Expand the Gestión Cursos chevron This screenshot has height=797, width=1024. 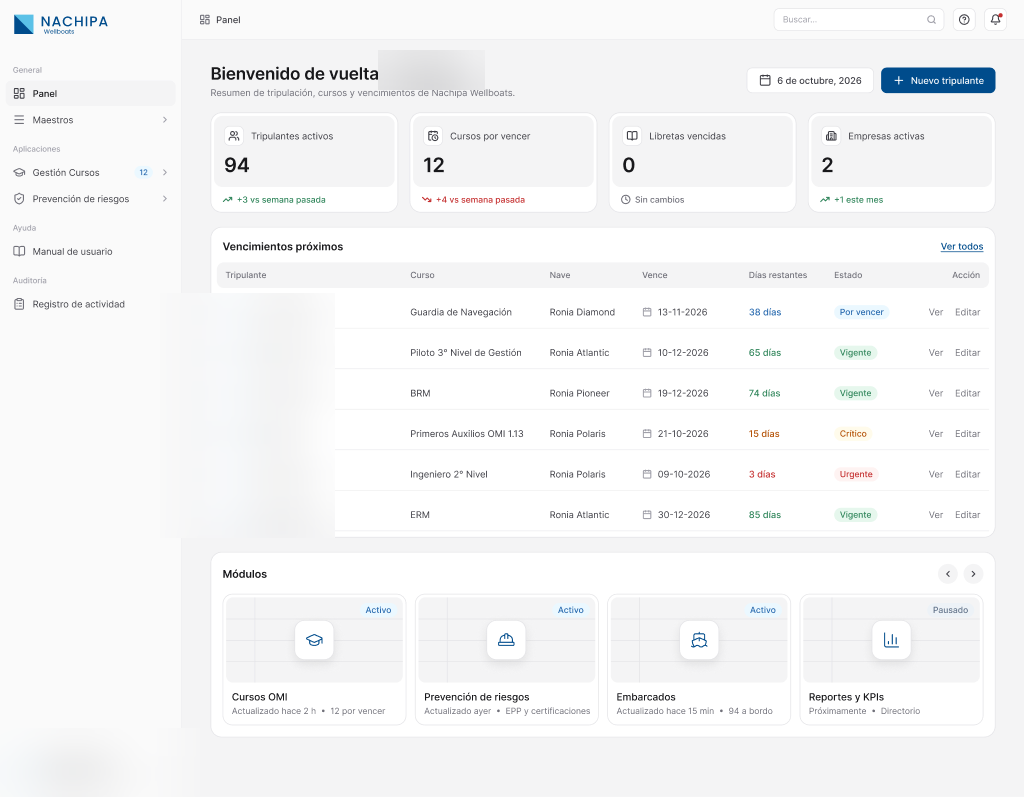(x=165, y=172)
